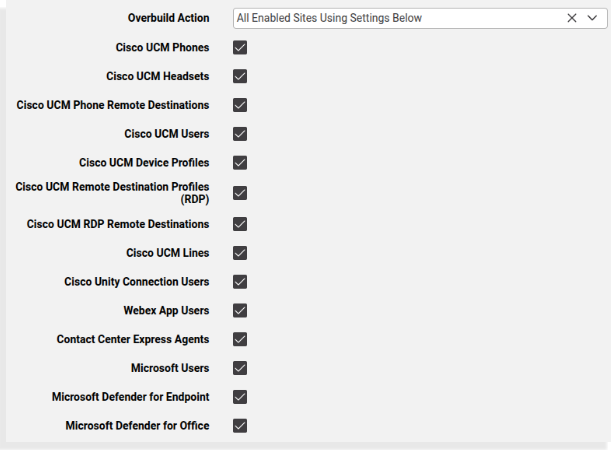Toggle the Cisco UCM Lines checkbox

point(240,253)
